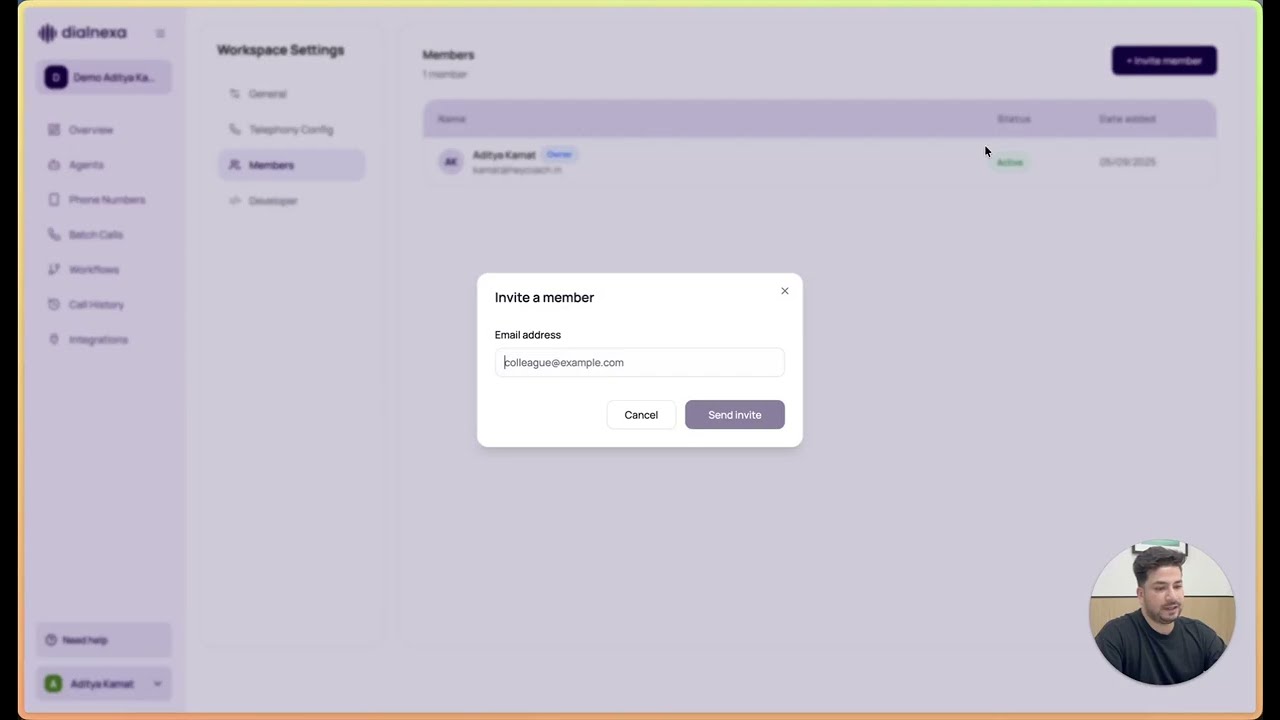This screenshot has width=1280, height=720.
Task: Click the Developer code icon
Action: tap(235, 201)
